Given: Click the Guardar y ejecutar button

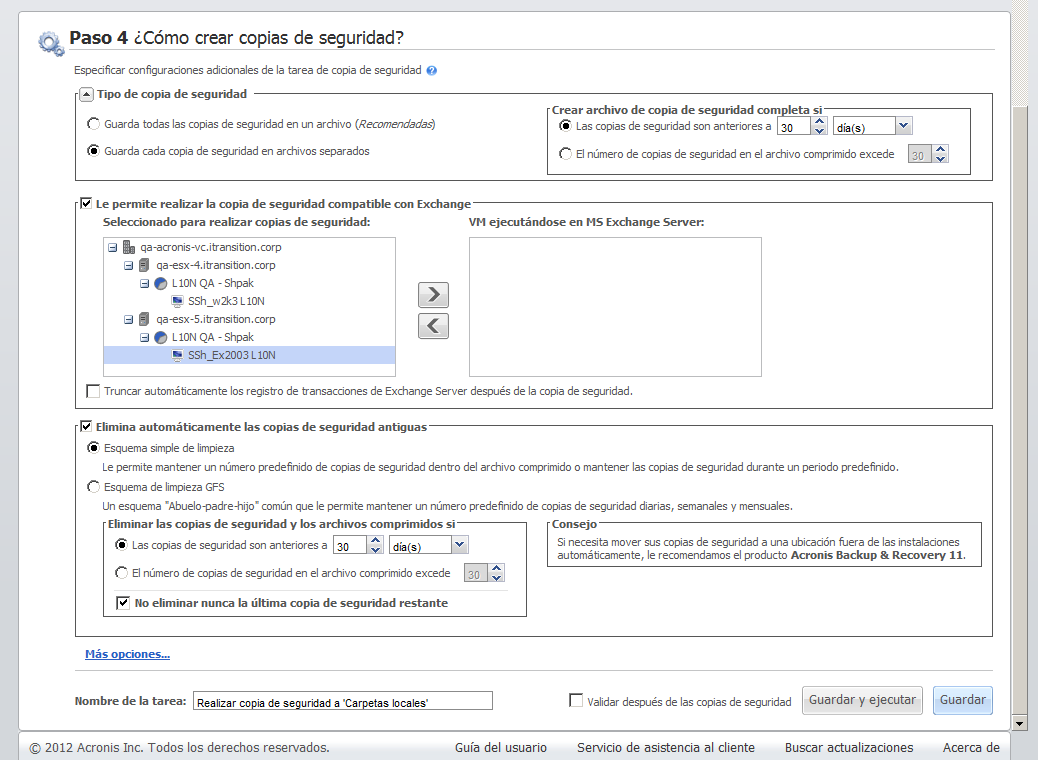Looking at the screenshot, I should (x=862, y=700).
